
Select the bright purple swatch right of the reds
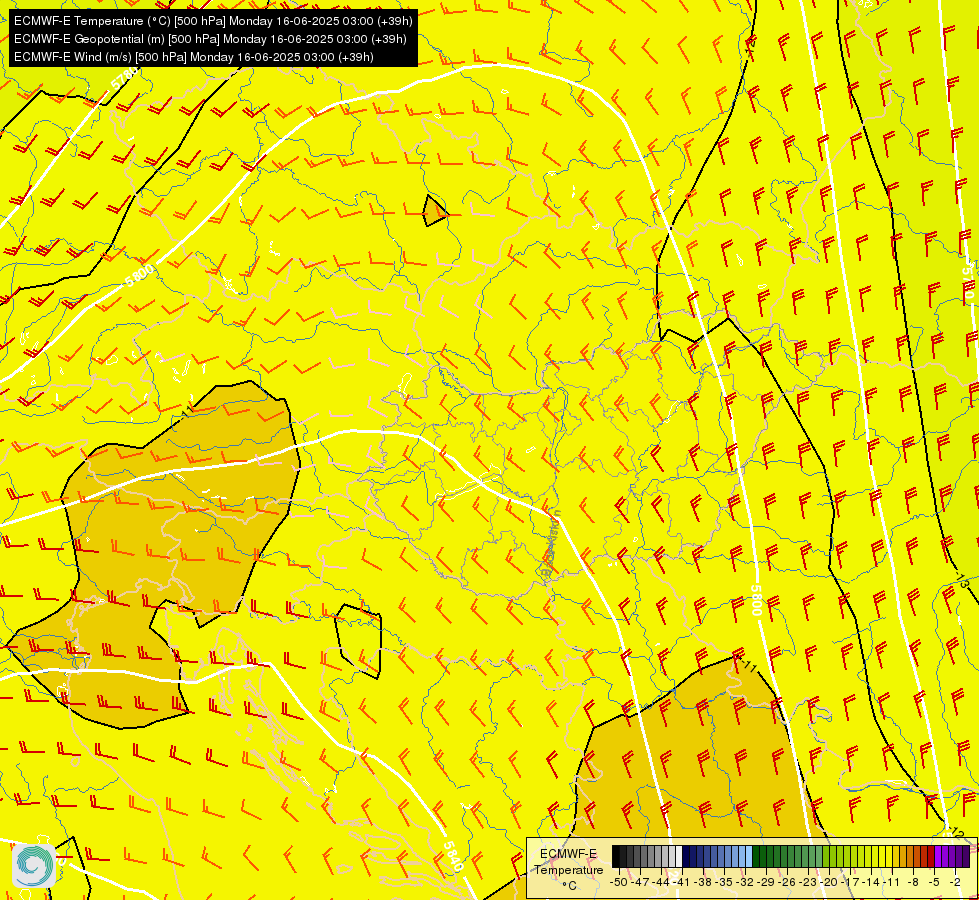coord(938,857)
